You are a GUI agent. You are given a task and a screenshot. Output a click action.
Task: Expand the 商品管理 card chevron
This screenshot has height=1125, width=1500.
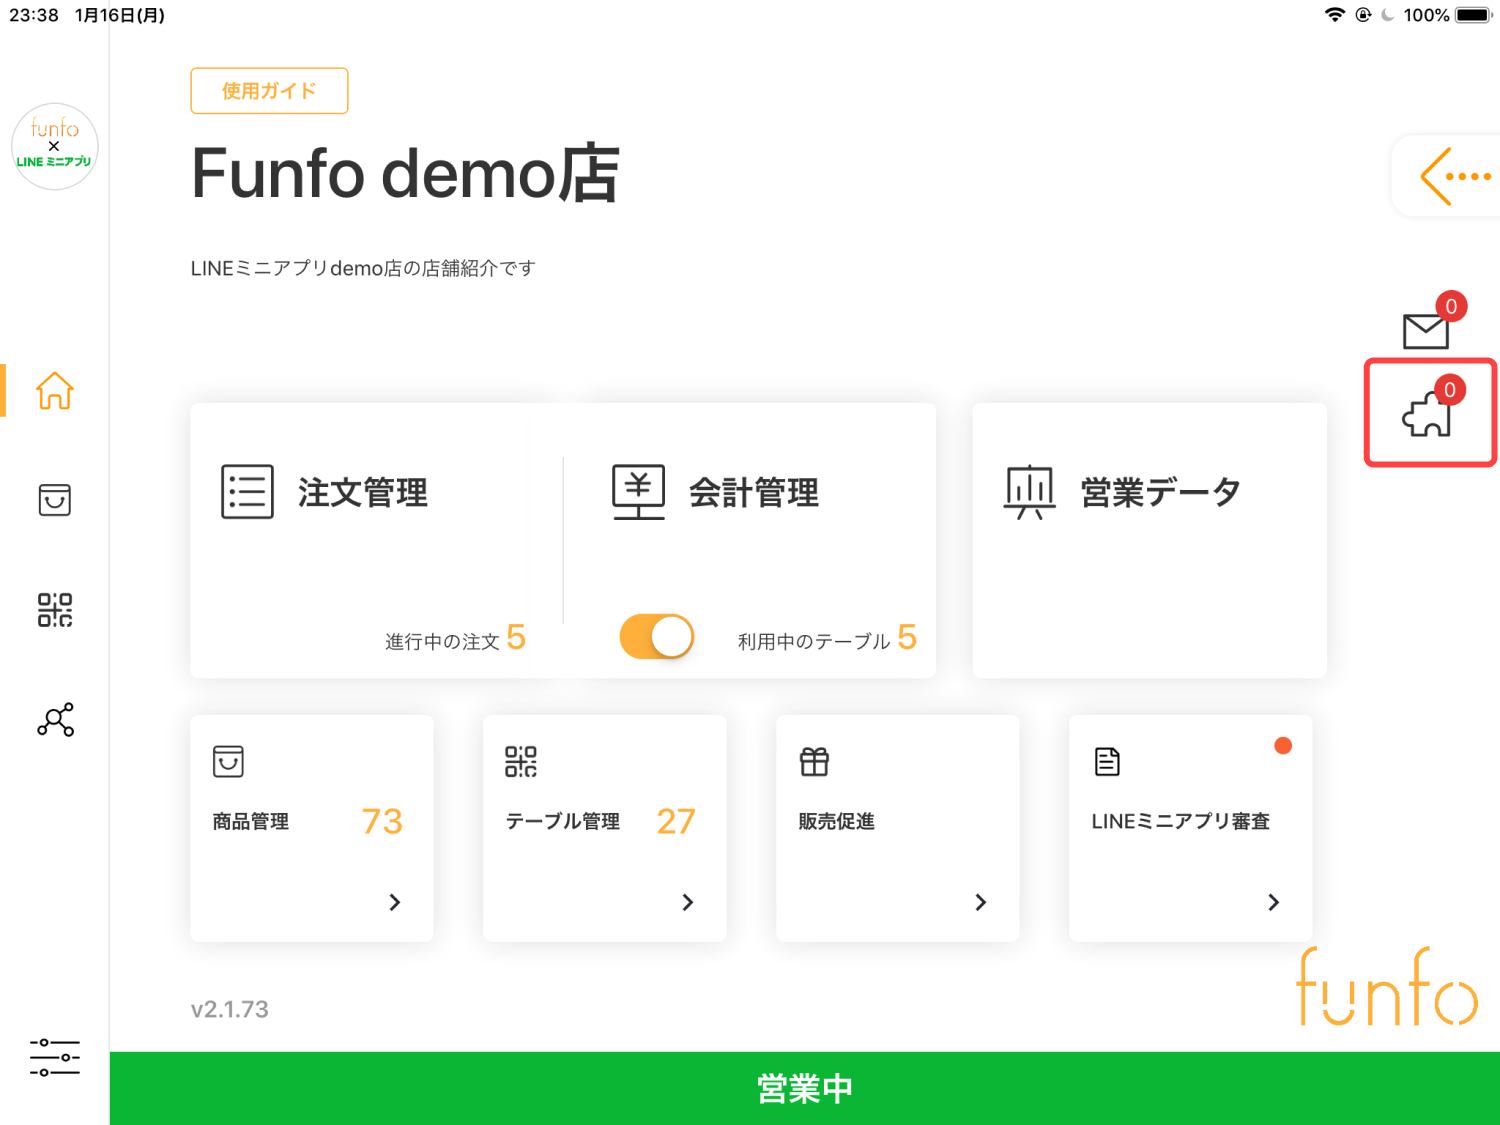coord(395,902)
